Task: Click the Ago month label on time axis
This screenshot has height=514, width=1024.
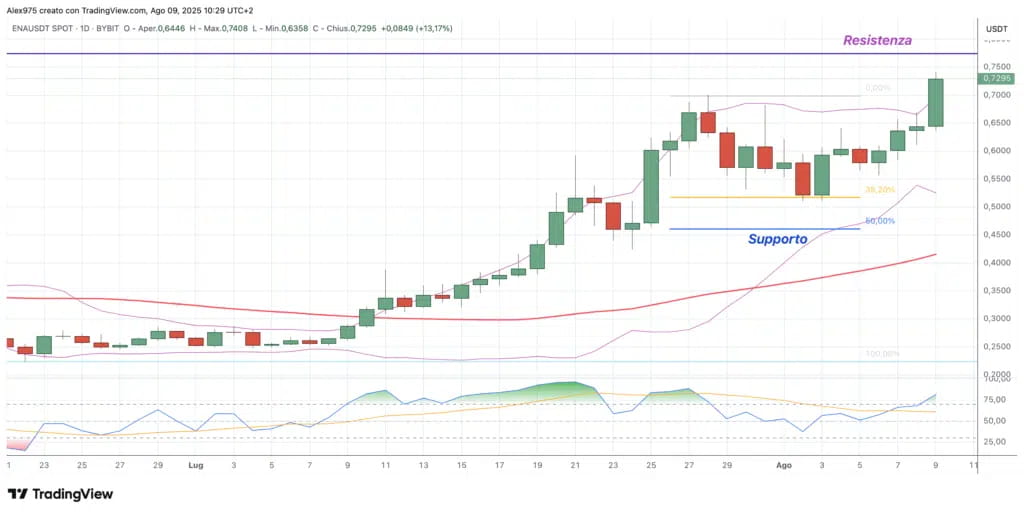Action: 783,466
